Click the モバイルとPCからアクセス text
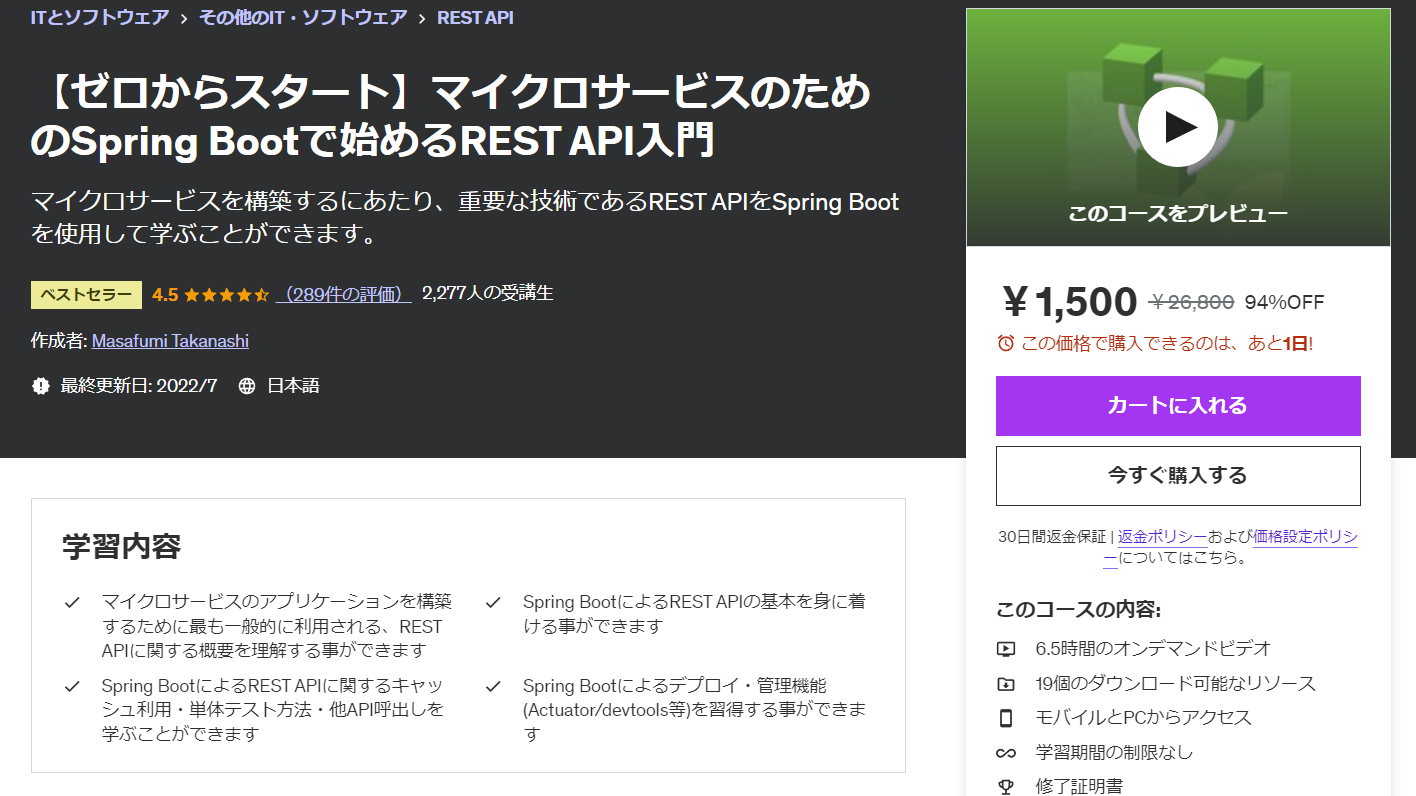Screen dimensions: 1416x796 pos(1144,718)
